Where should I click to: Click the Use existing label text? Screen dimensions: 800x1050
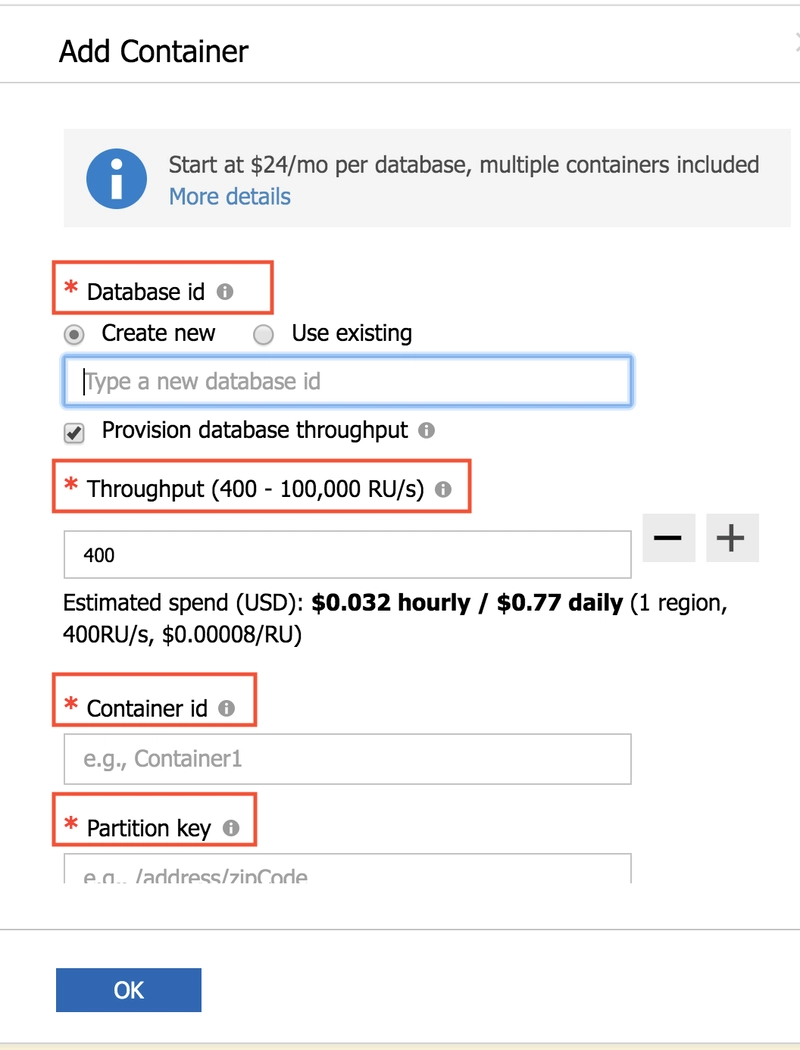[351, 333]
